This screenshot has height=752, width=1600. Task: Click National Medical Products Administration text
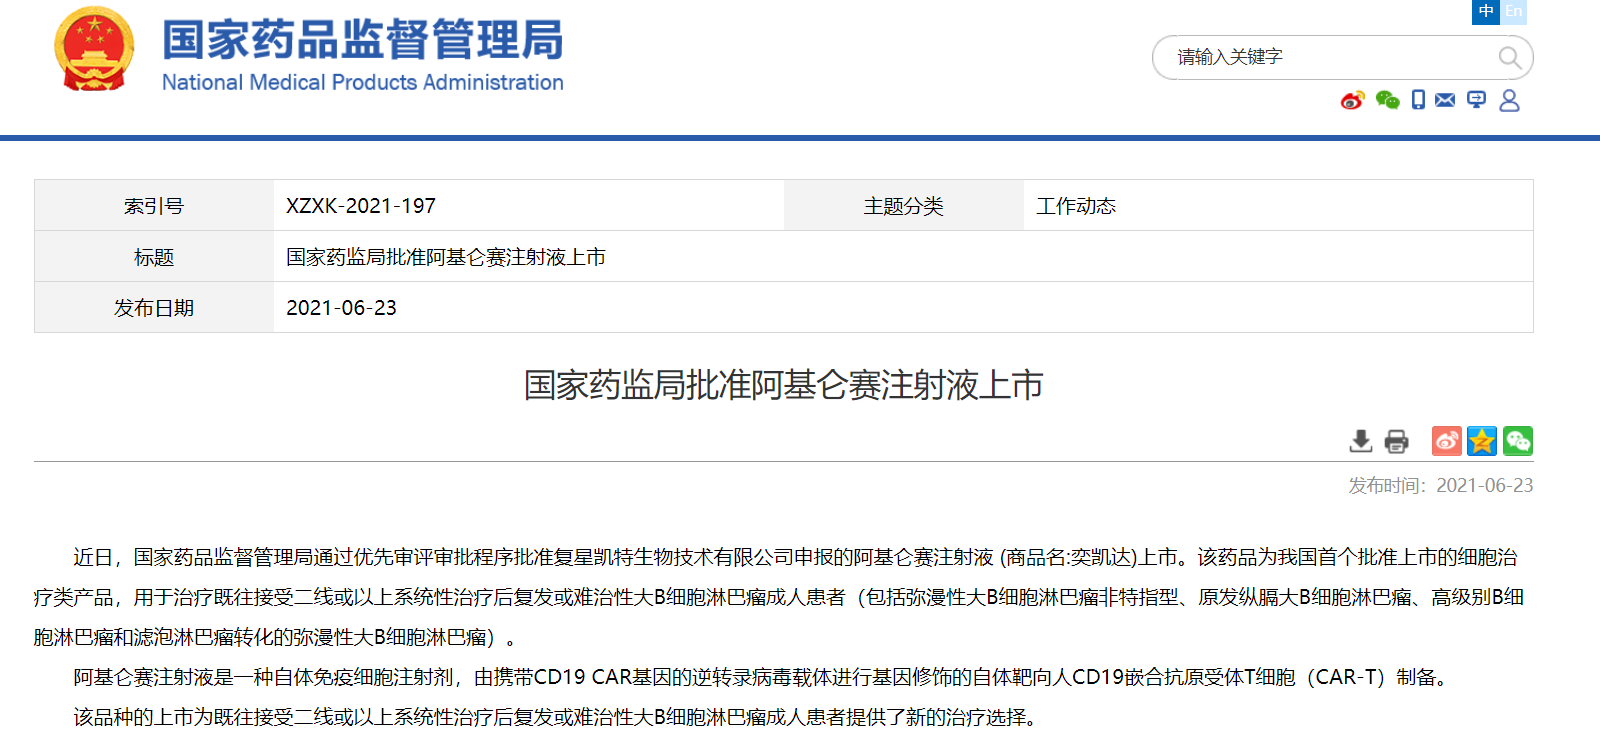(x=363, y=83)
